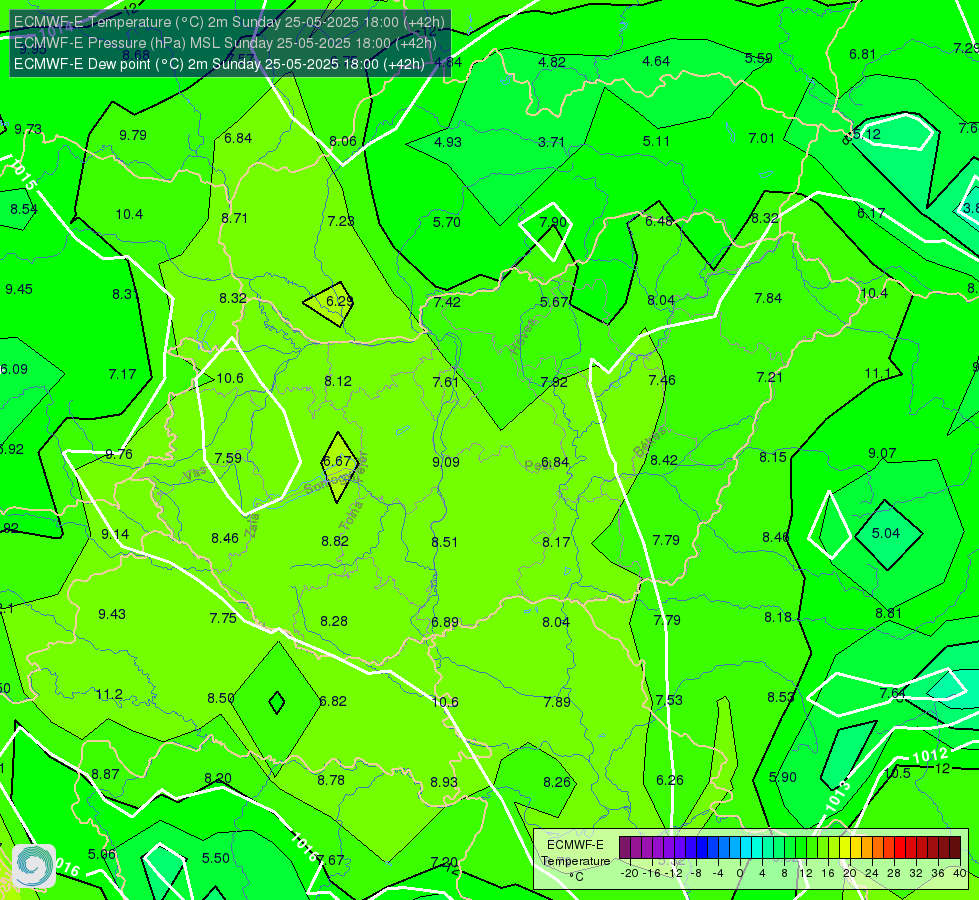979x900 pixels.
Task: Click the 7.53 grid value
Action: coord(669,700)
